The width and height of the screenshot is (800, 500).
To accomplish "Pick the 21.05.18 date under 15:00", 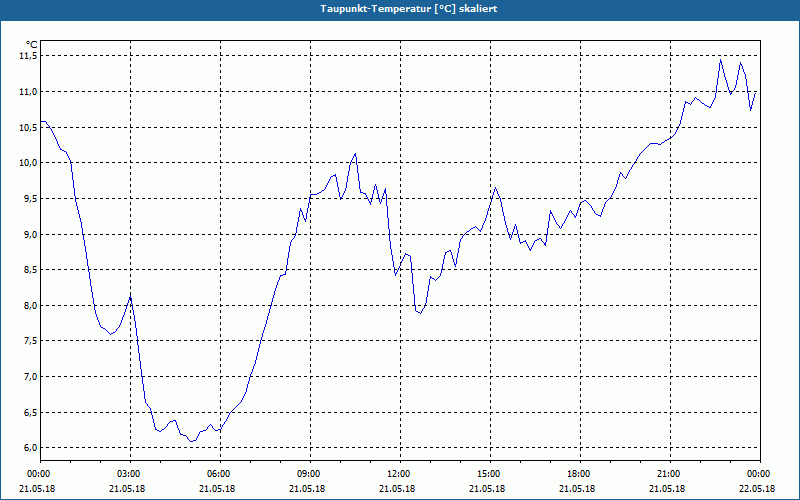I will coord(487,488).
